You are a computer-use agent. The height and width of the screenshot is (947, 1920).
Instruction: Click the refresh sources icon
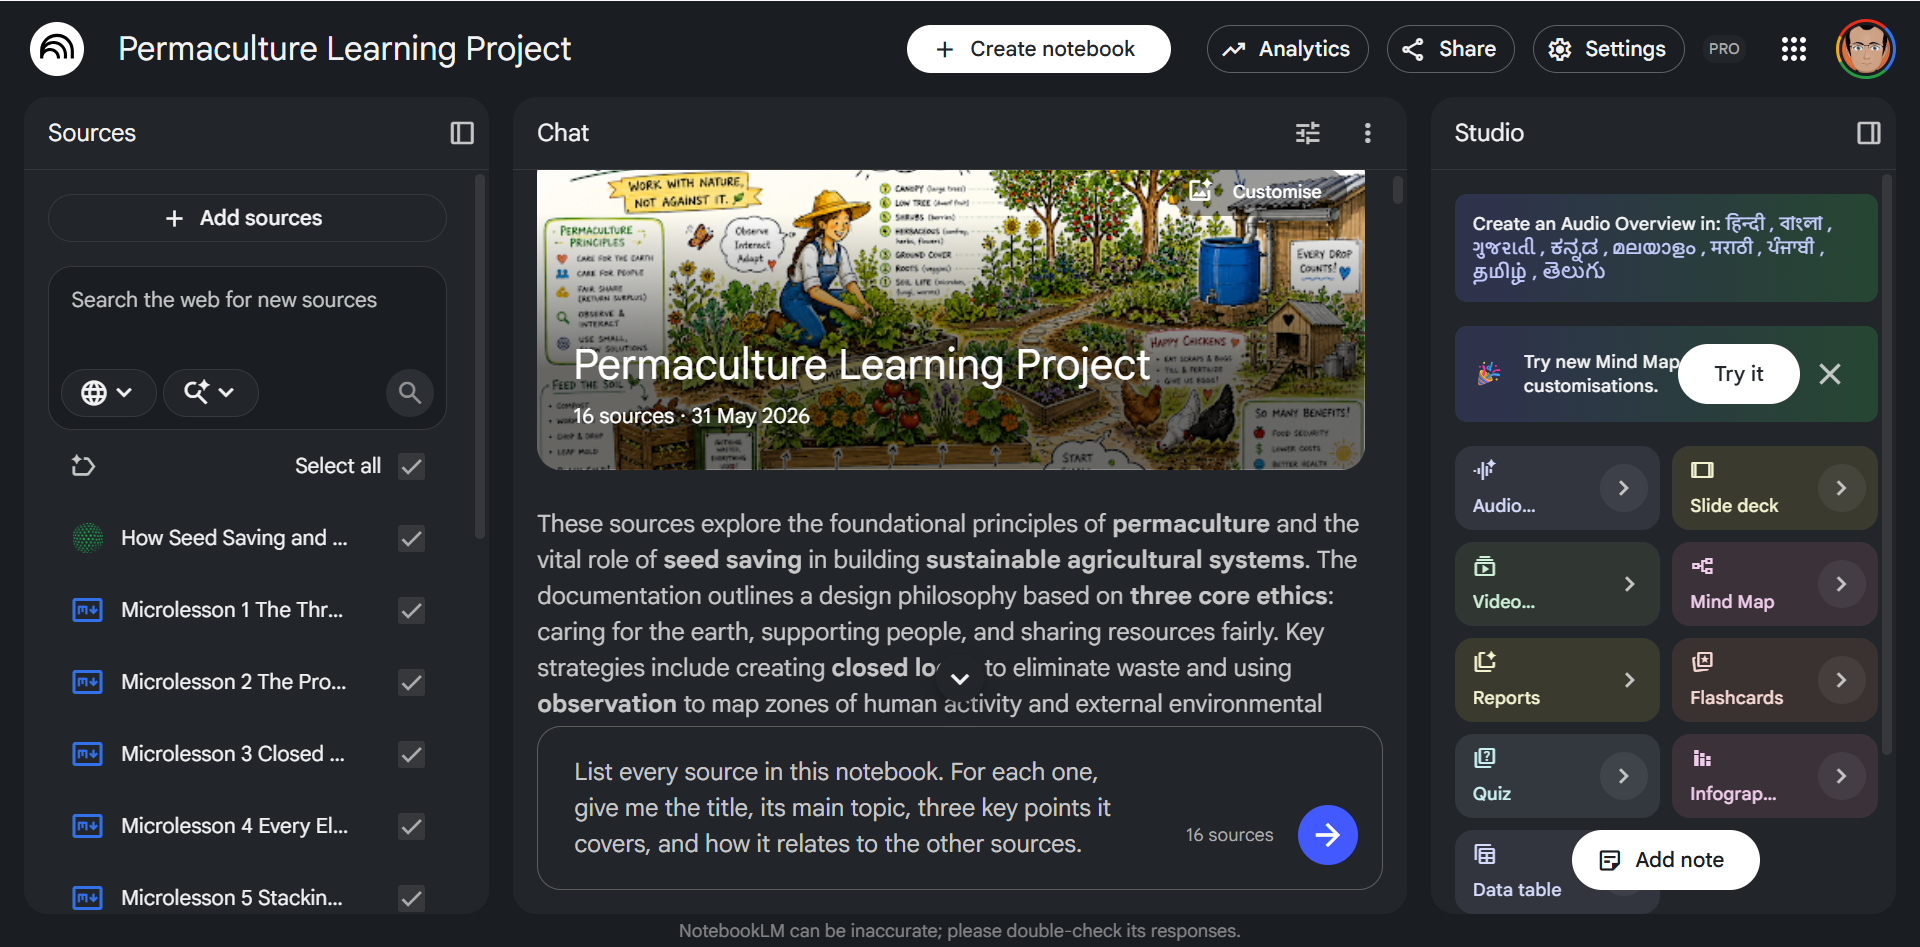pos(83,466)
